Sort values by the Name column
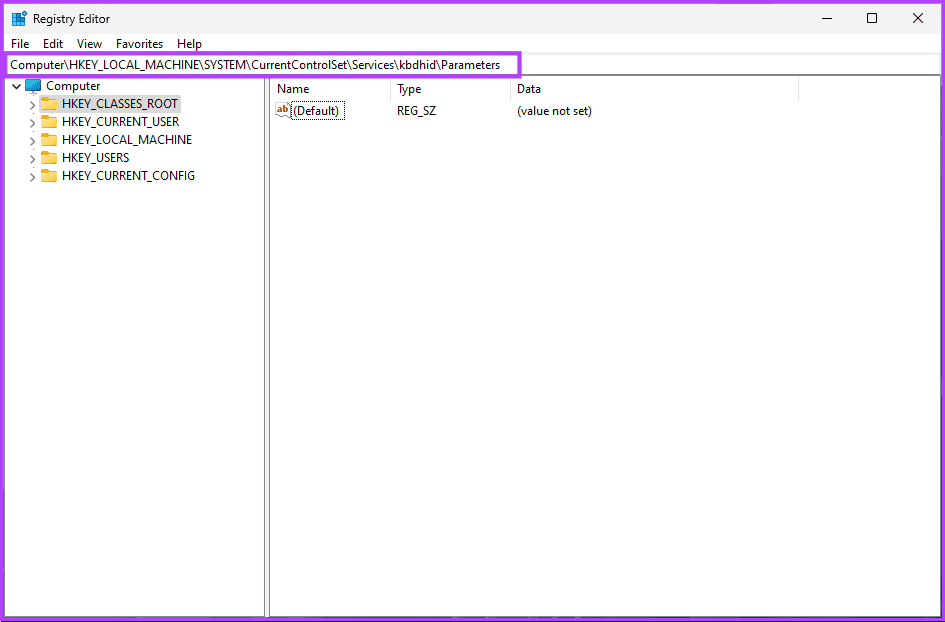 [x=331, y=89]
